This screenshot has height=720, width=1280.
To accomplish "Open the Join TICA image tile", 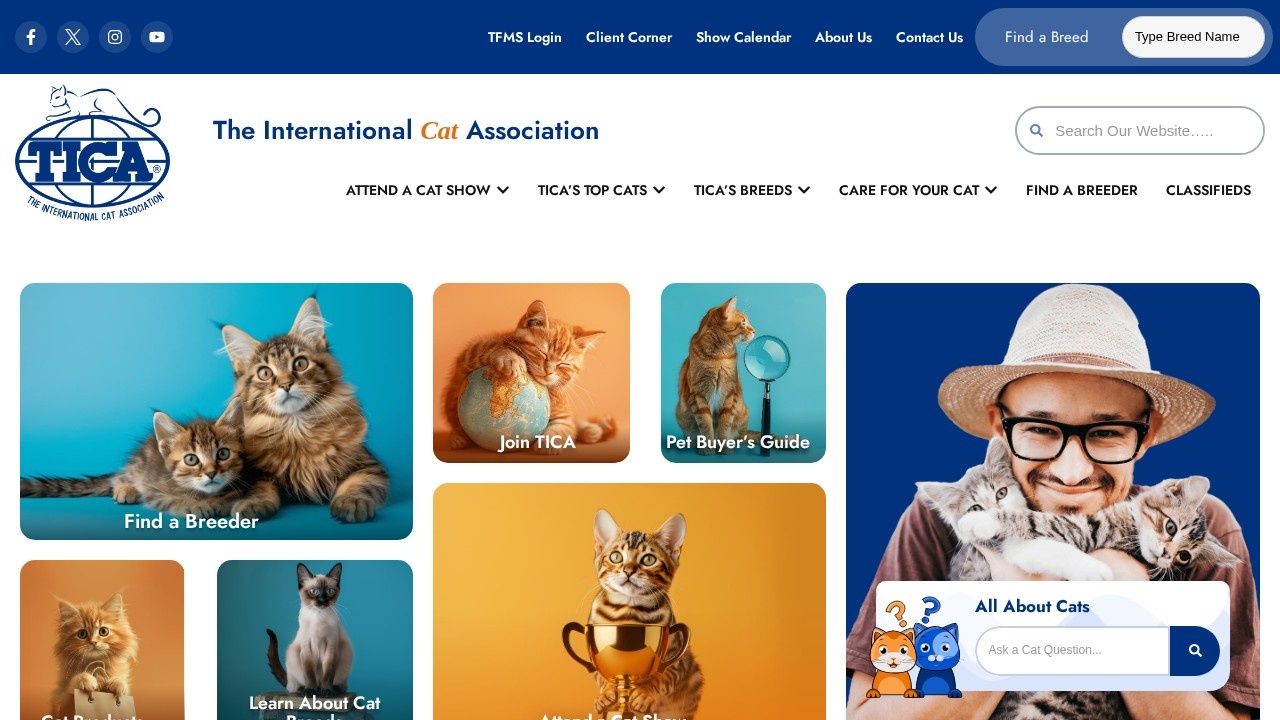I will tap(531, 373).
